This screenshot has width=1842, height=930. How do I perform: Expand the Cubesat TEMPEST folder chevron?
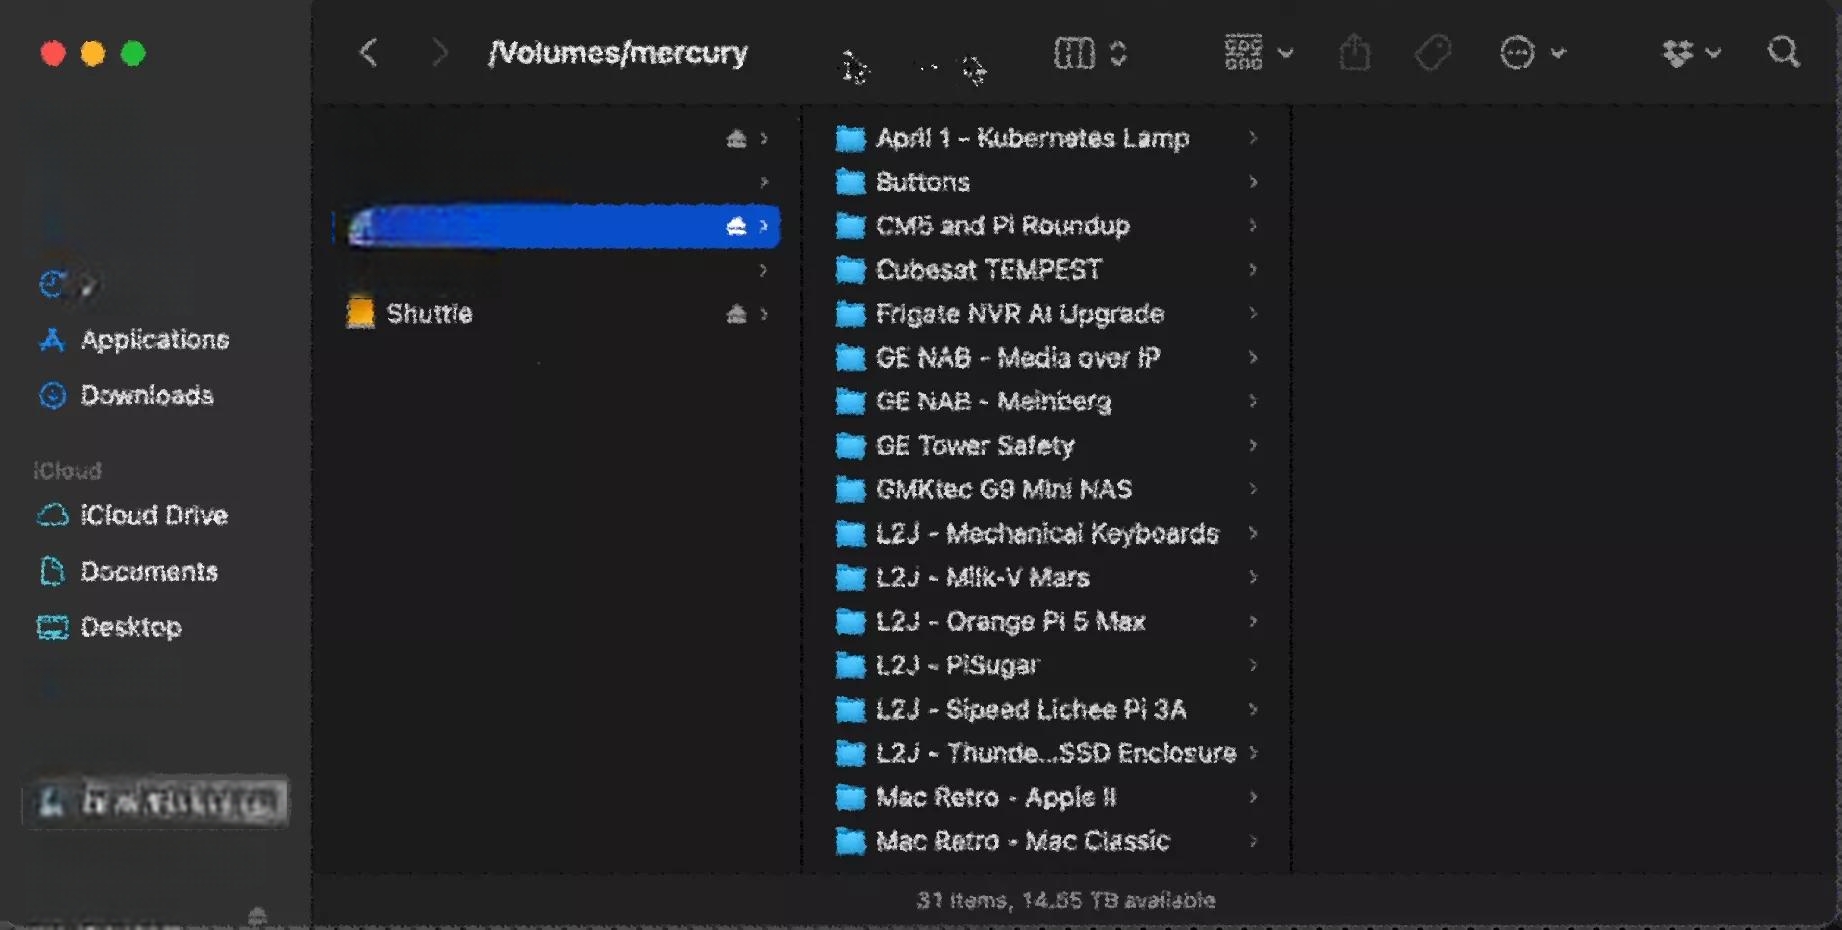[x=1252, y=270]
